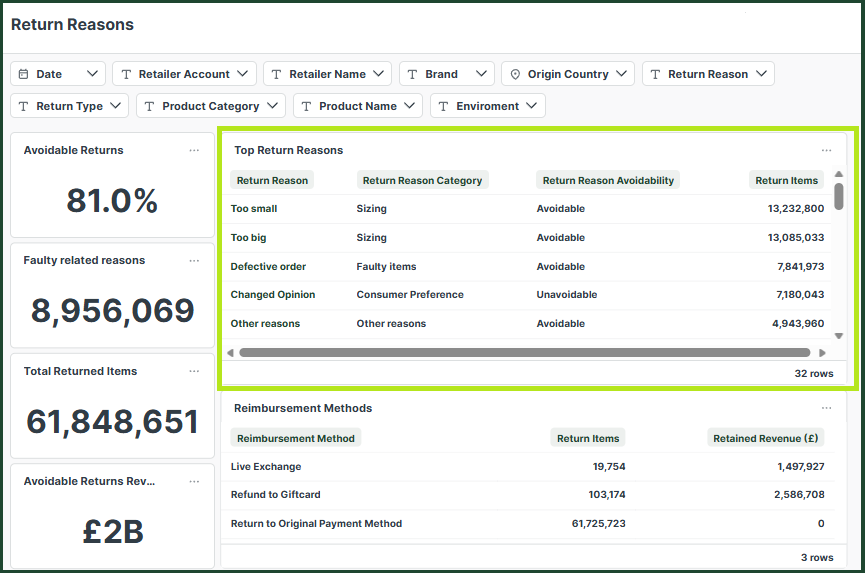Screen dimensions: 865x573
Task: Click the 7,841,973 return items value
Action: 800,266
